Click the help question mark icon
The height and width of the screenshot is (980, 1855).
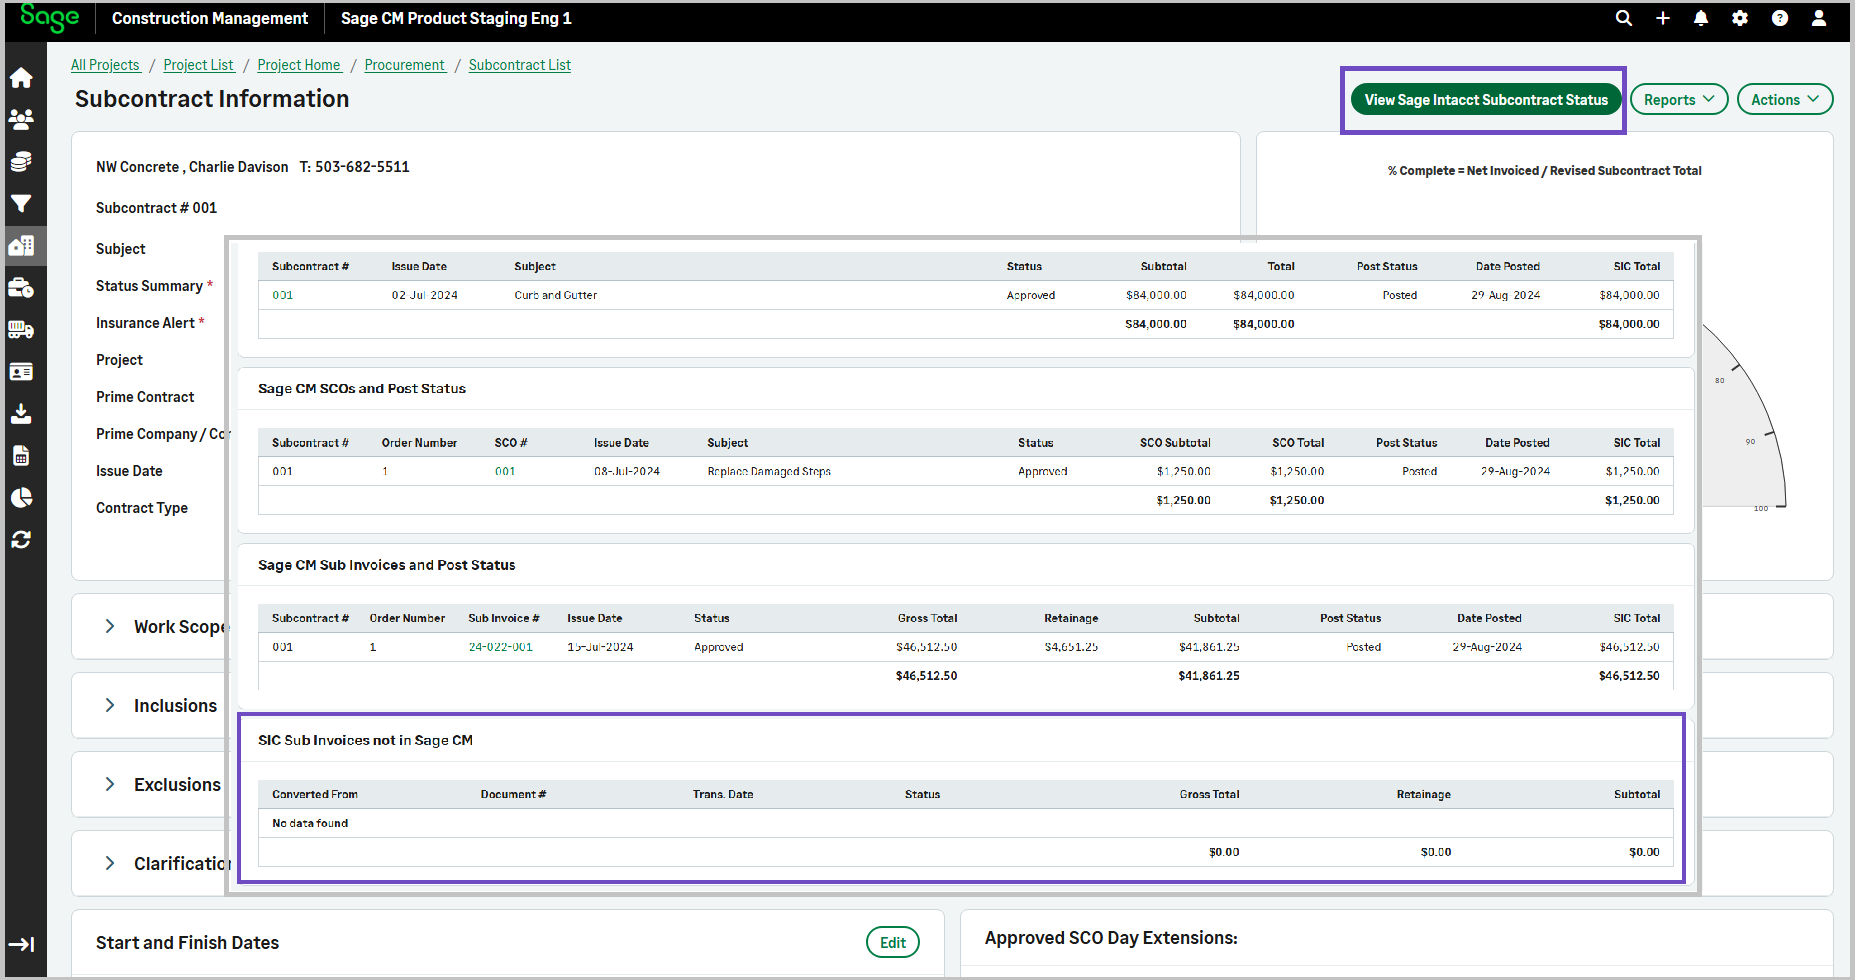click(x=1780, y=18)
